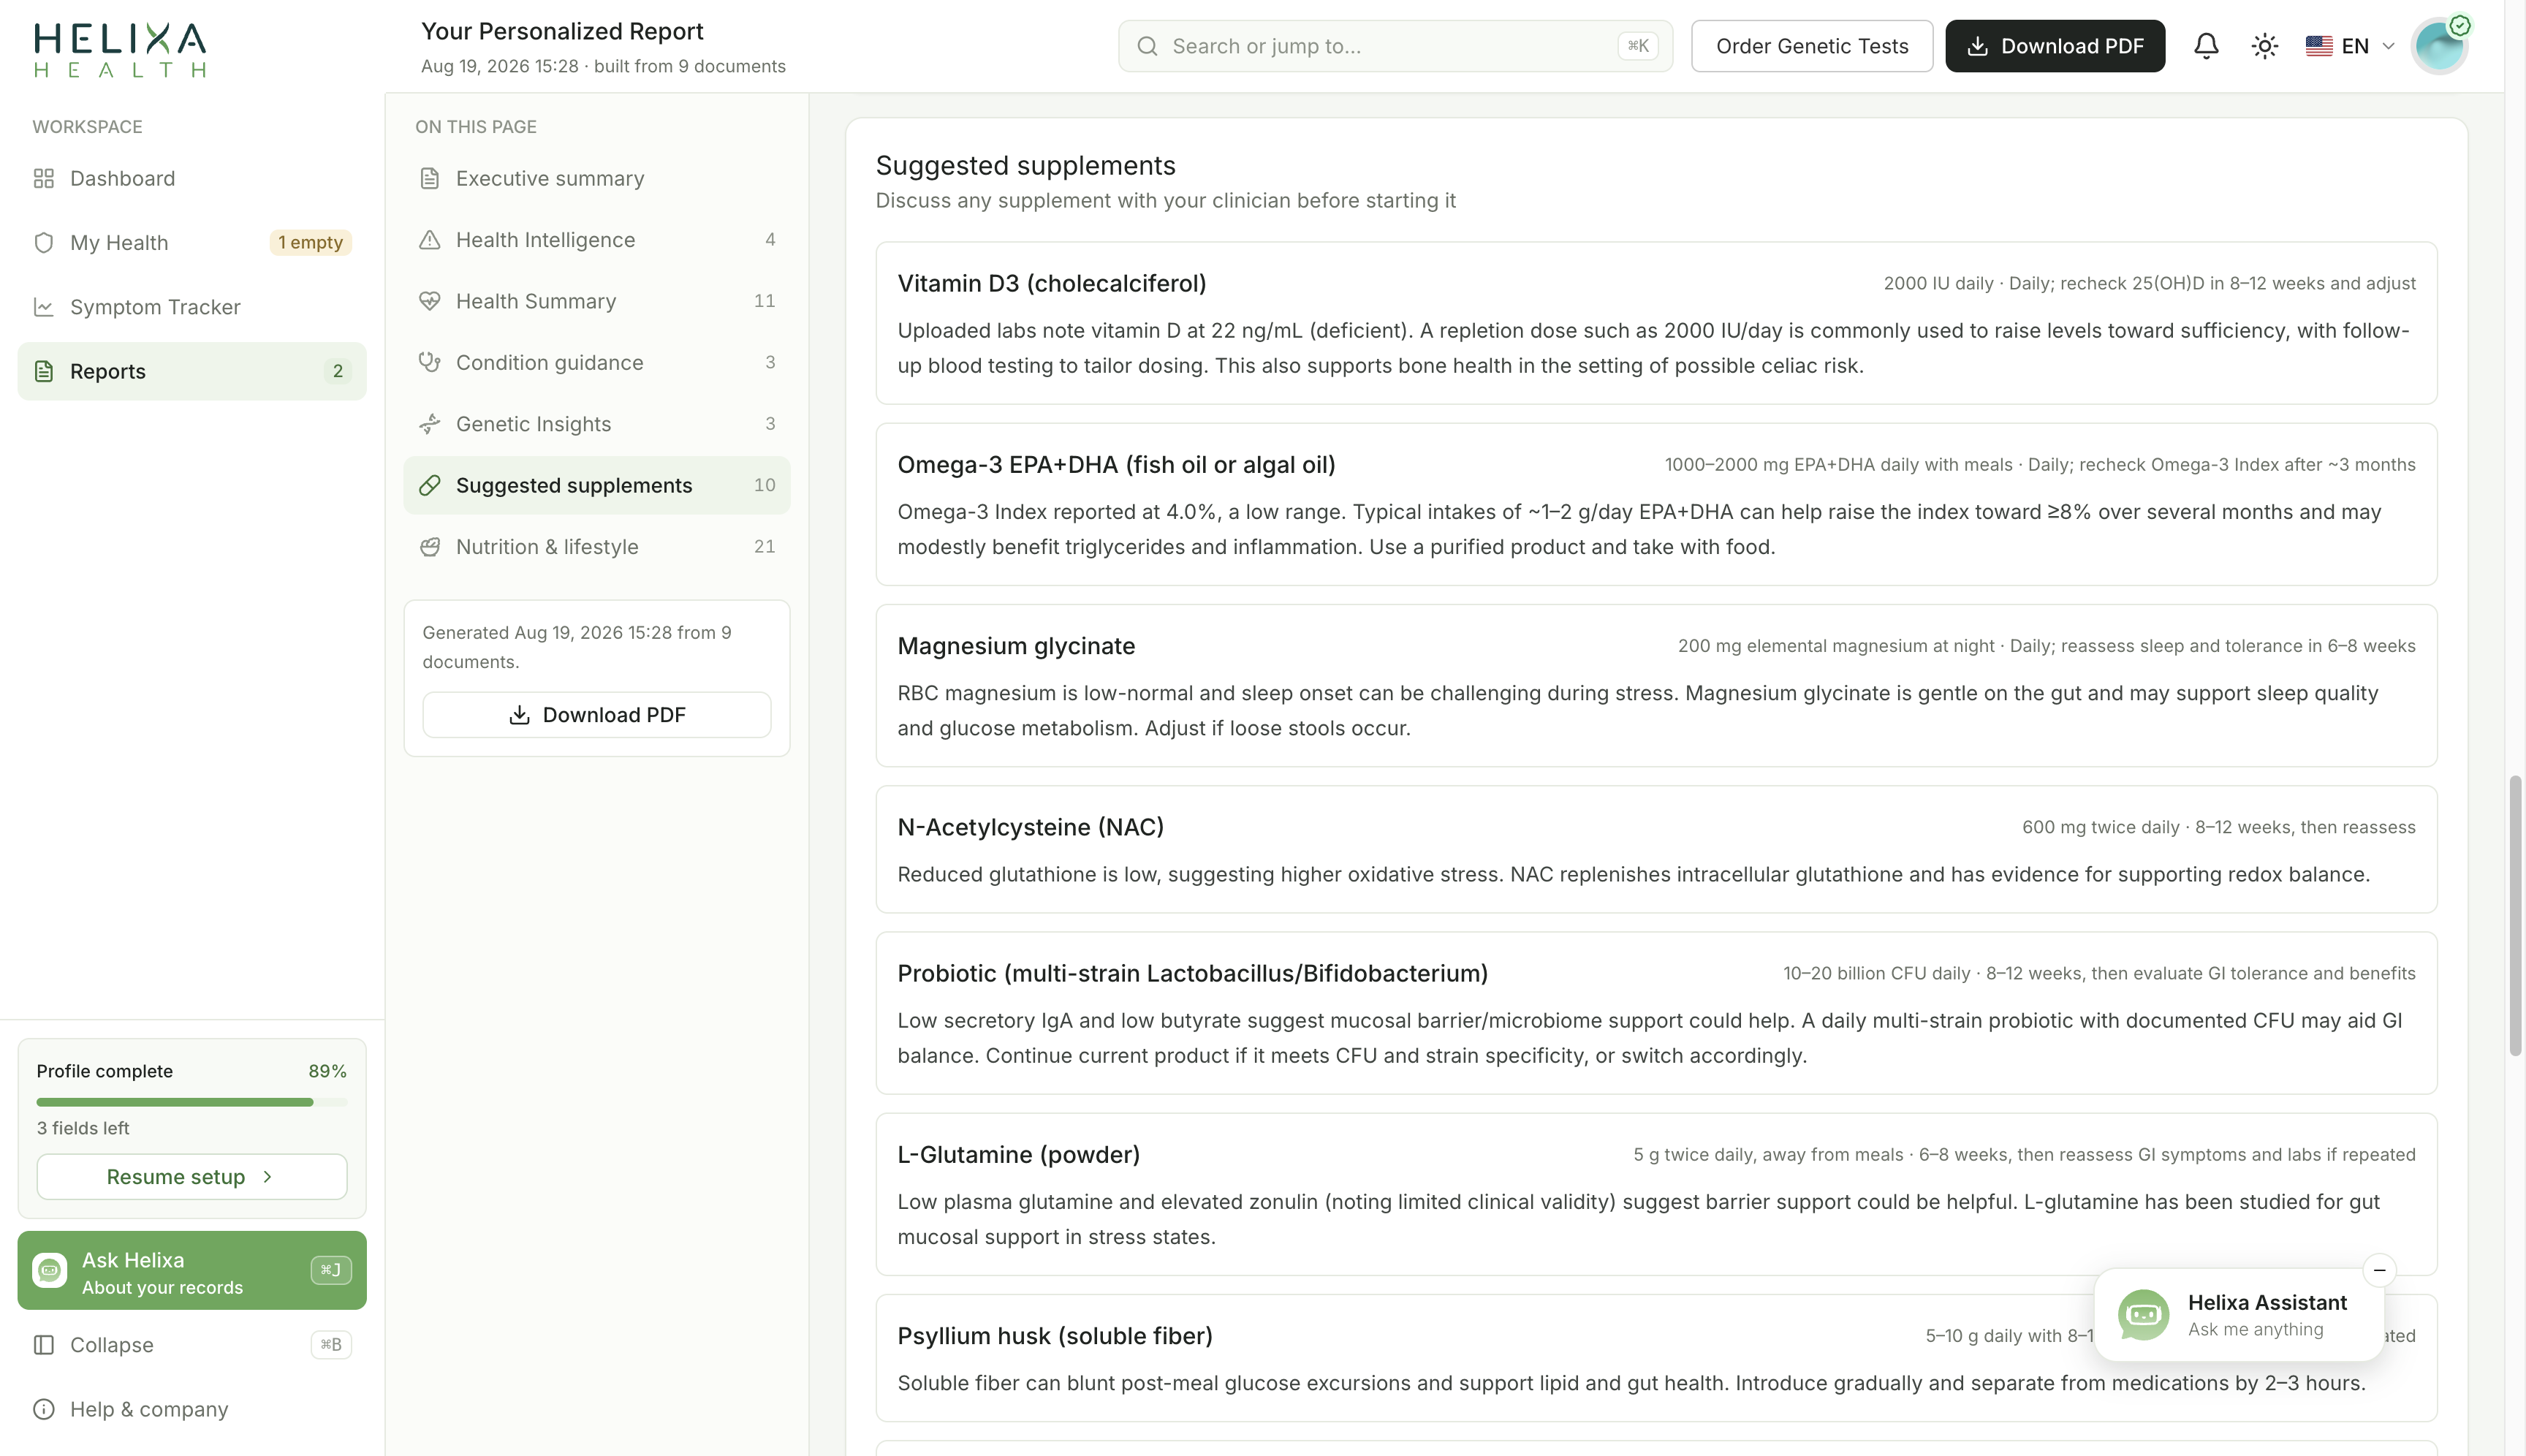Screen dimensions: 2526x1456
Task: Open the EN language dropdown
Action: (x=2350, y=46)
